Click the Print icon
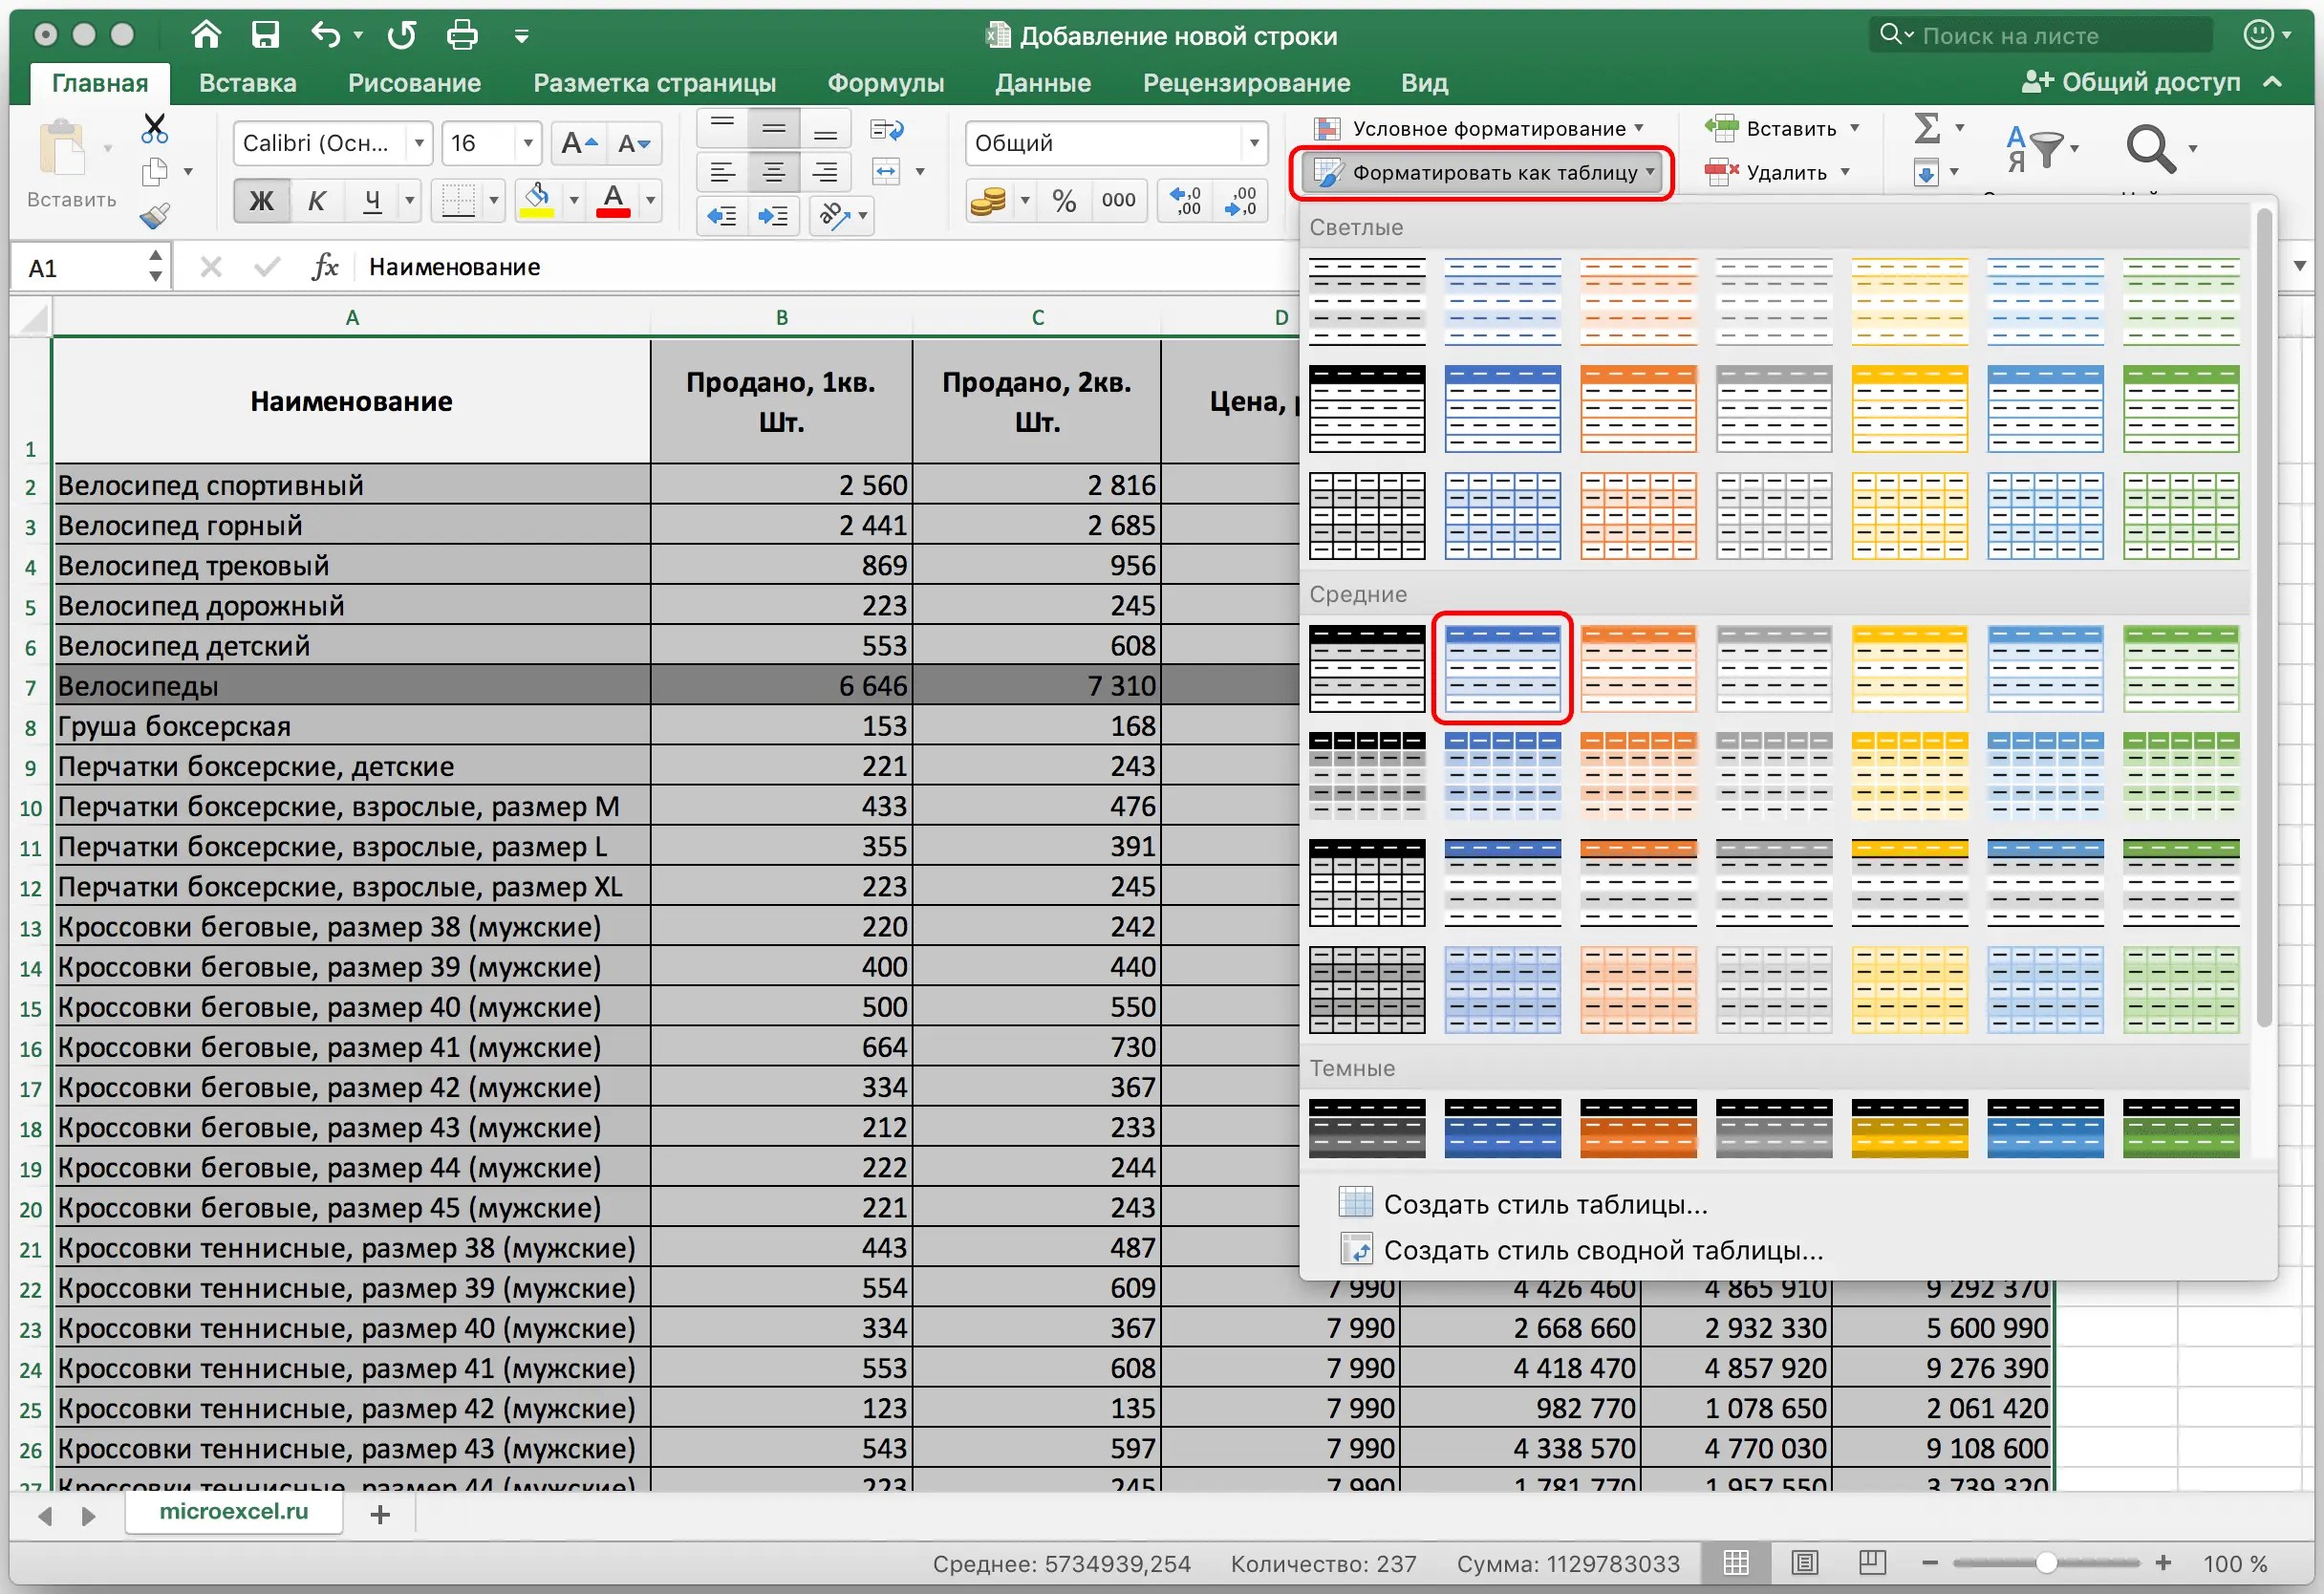2324x1594 pixels. pyautogui.click(x=461, y=36)
